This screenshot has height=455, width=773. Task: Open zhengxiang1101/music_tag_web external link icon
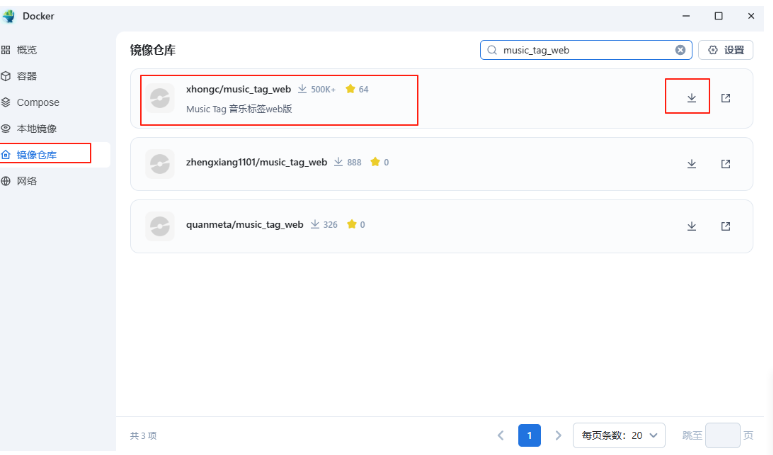[x=726, y=164]
